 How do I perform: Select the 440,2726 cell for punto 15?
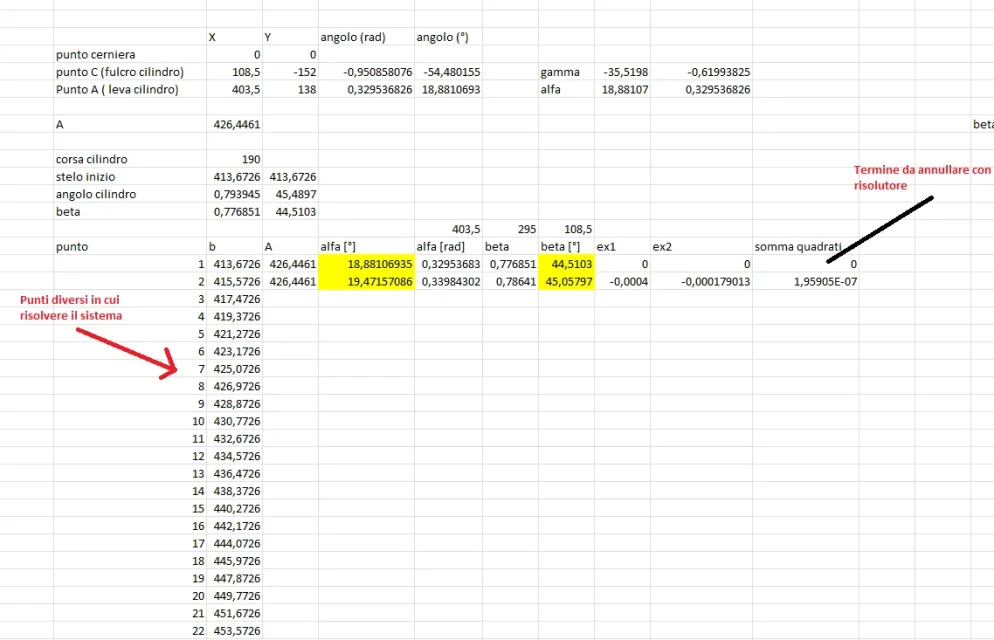tap(236, 509)
